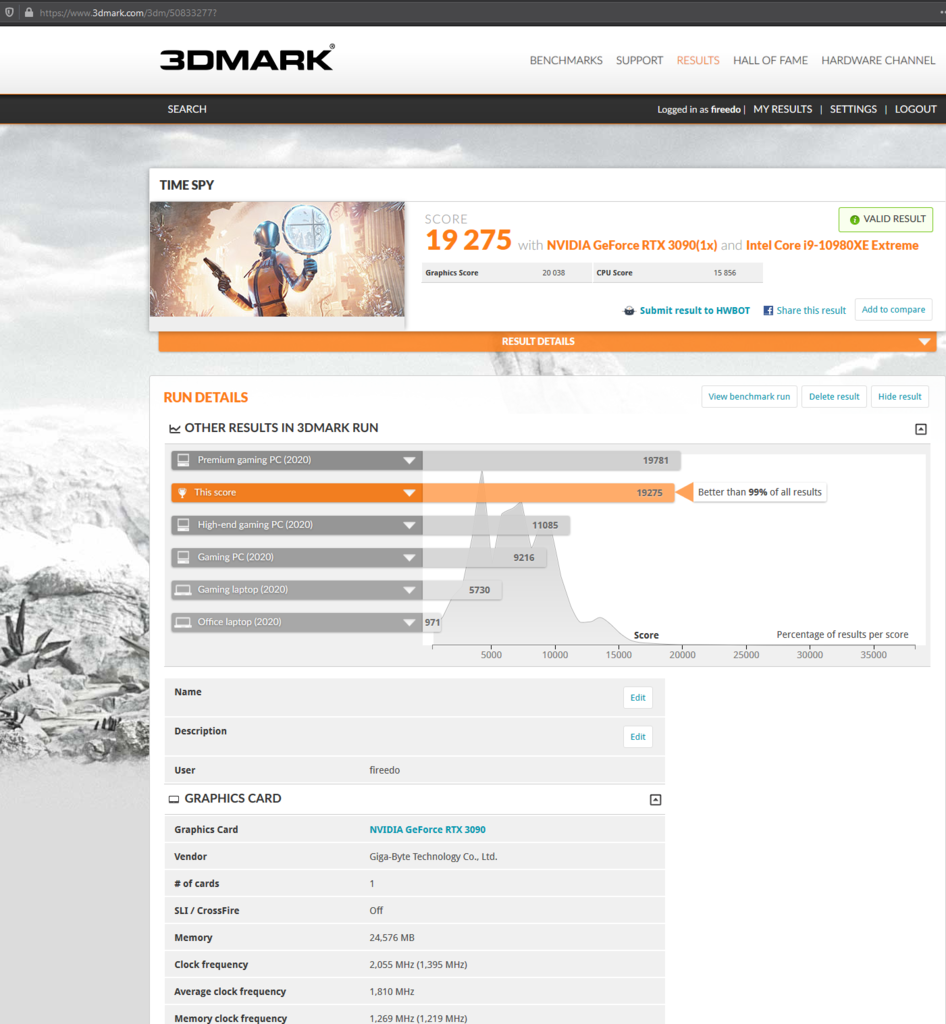
Task: Open the High-end gaming PC (2020) dropdown
Action: click(x=409, y=525)
